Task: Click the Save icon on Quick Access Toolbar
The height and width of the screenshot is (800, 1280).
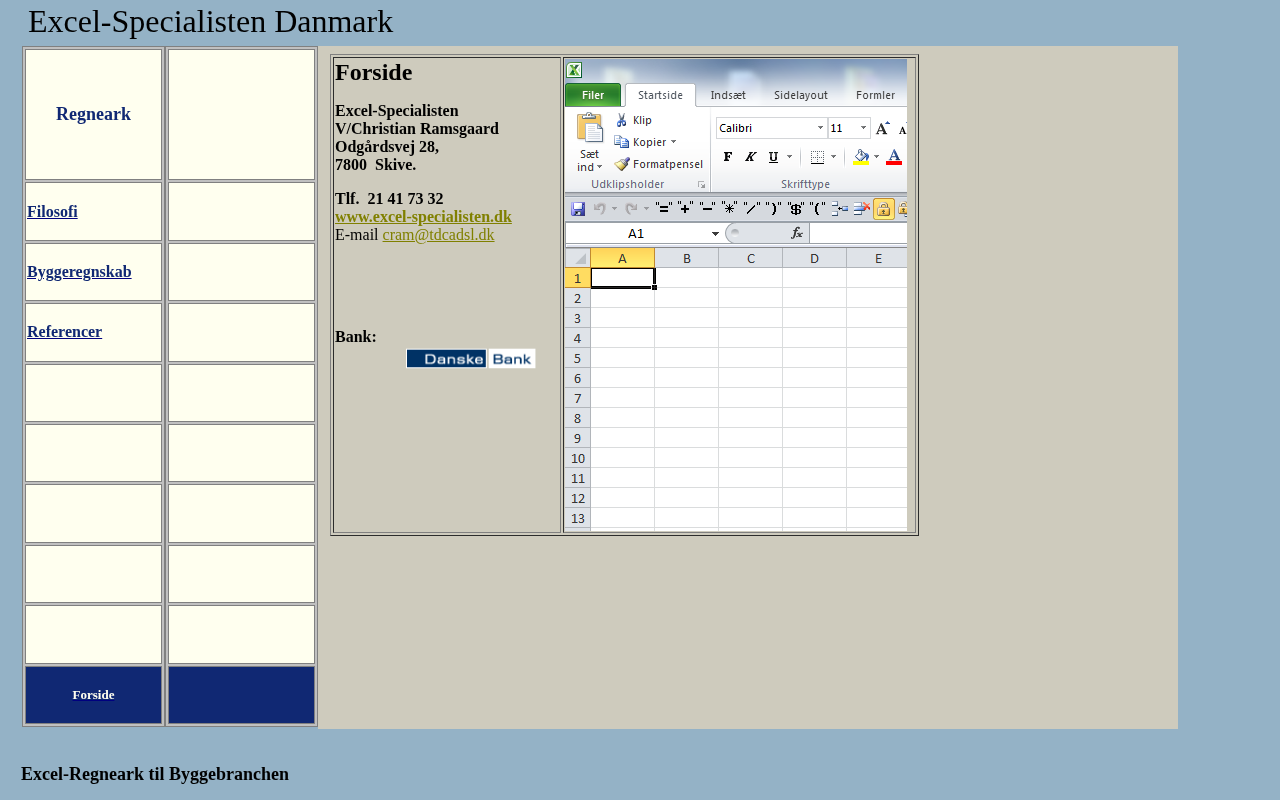Action: [x=578, y=208]
